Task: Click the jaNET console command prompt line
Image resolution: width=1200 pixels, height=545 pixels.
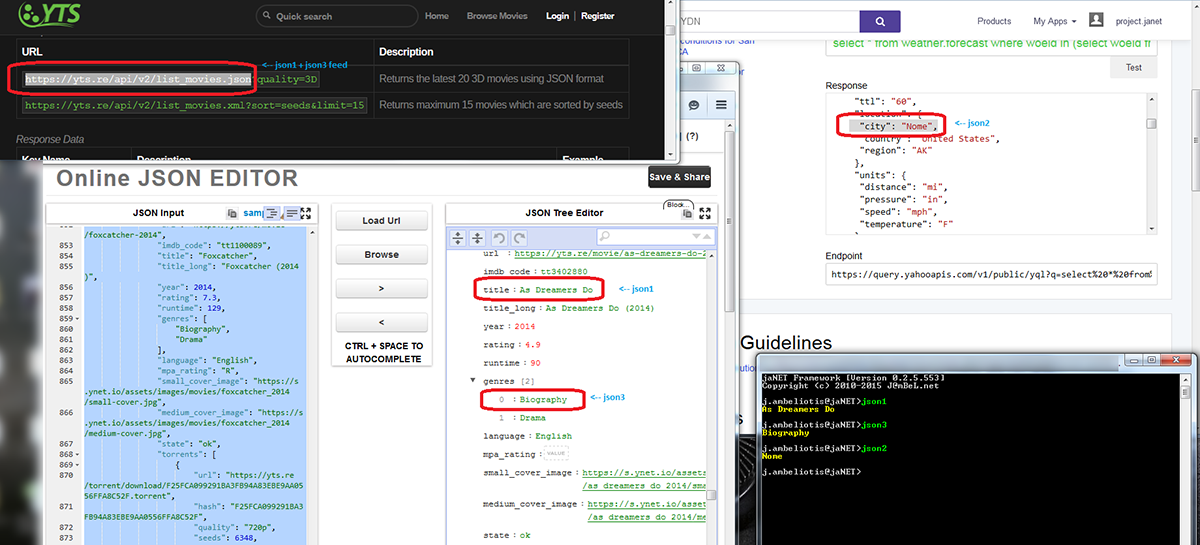Action: [810, 471]
